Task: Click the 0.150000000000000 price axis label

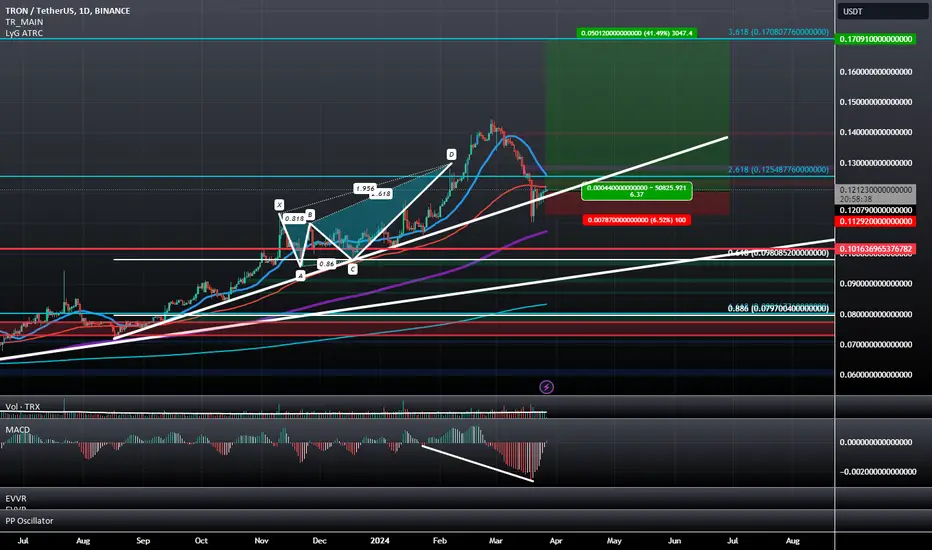Action: click(876, 102)
